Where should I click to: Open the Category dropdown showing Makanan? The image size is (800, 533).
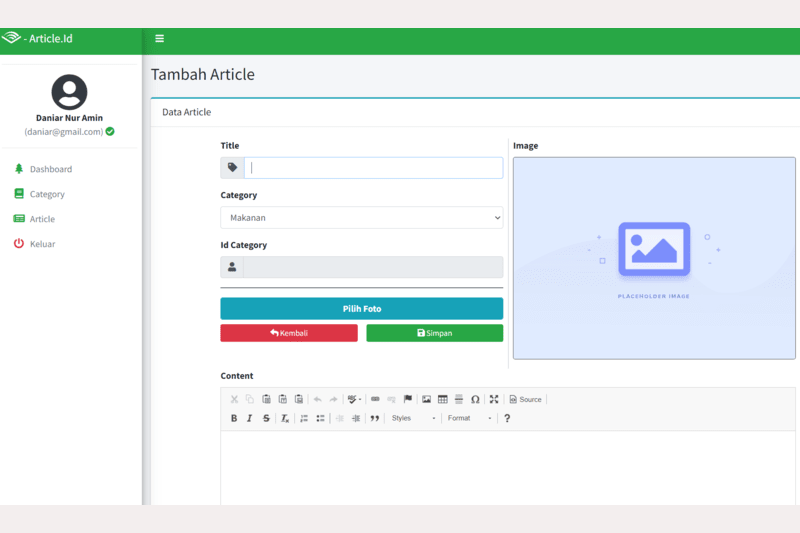coord(361,217)
